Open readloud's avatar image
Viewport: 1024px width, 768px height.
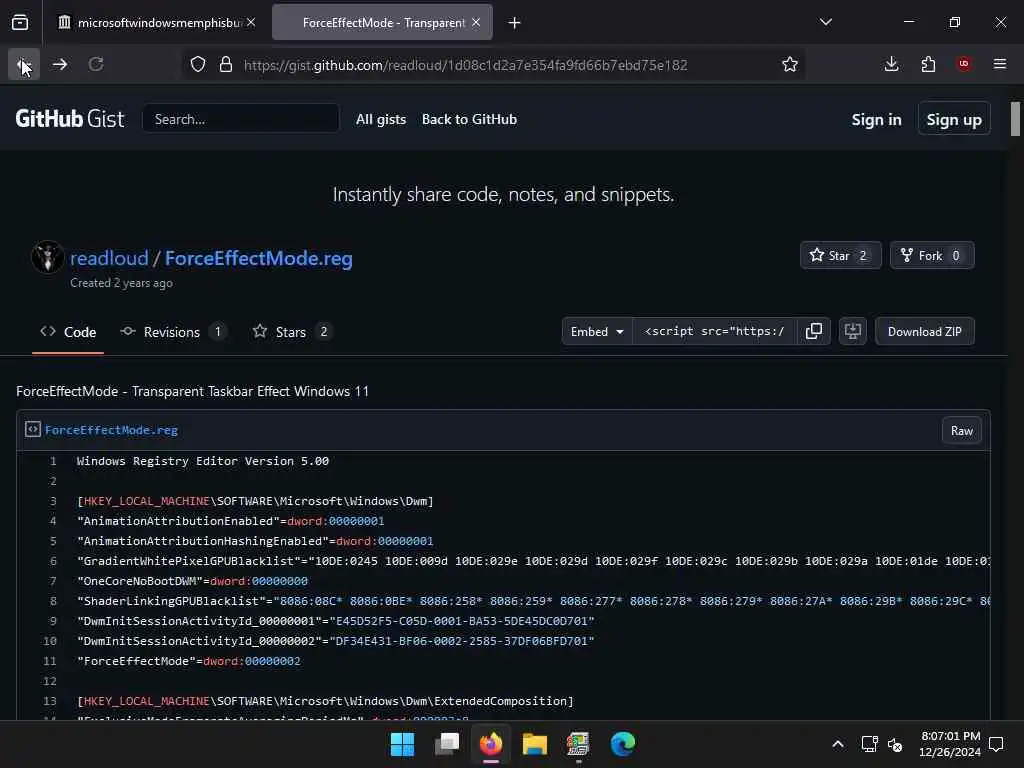(x=48, y=257)
